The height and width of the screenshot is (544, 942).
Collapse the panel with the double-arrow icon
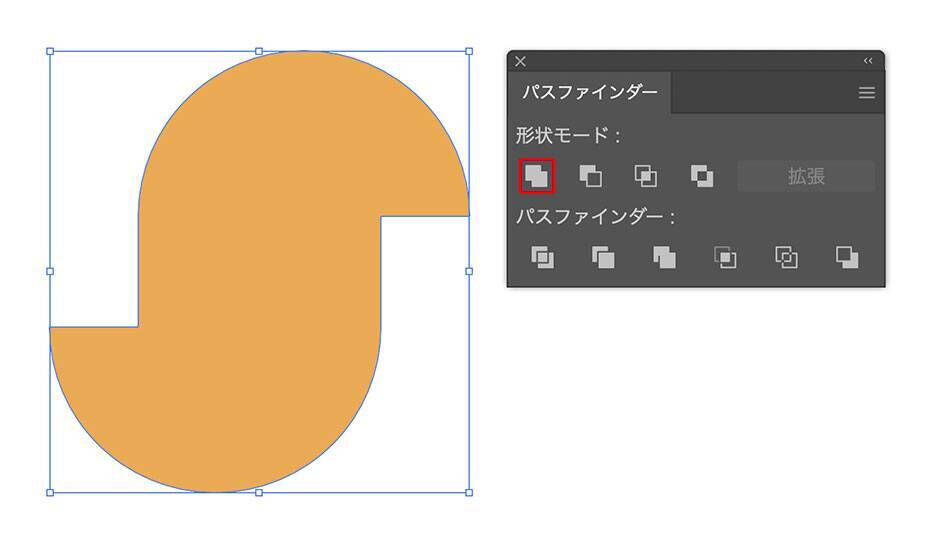click(868, 61)
